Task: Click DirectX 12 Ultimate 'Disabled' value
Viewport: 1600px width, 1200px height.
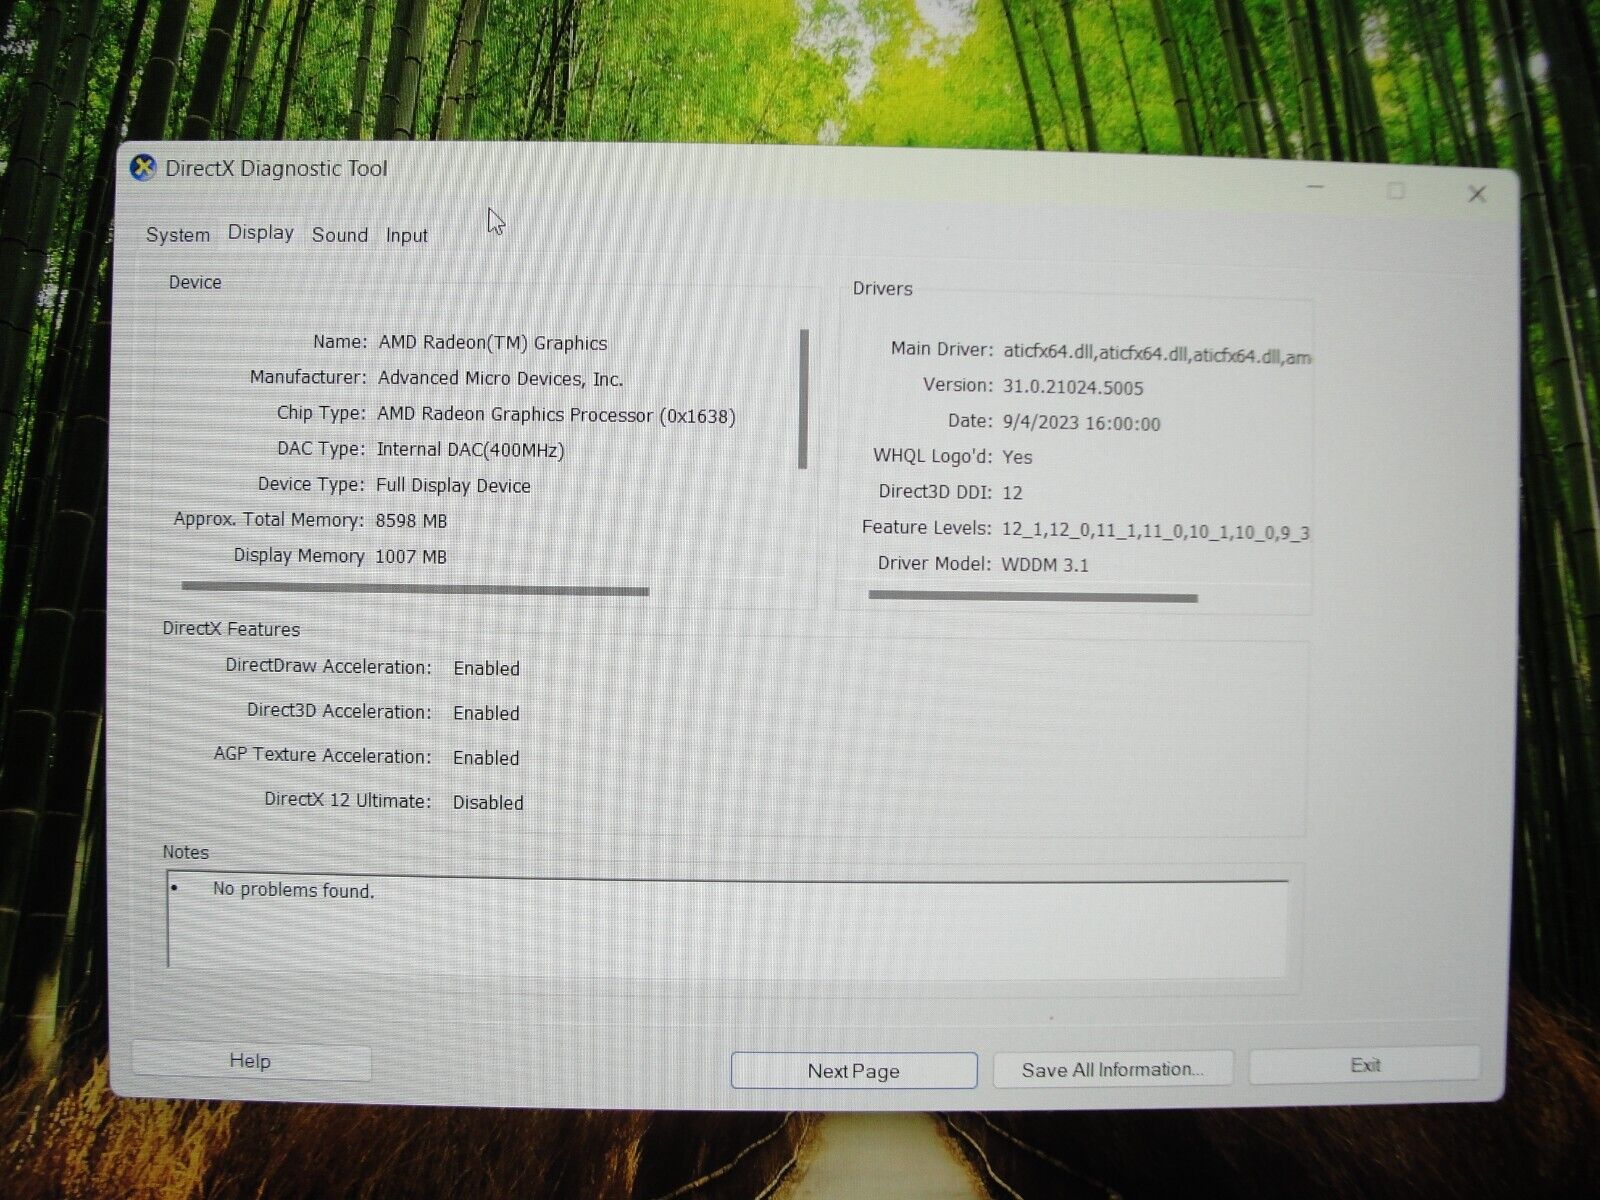Action: pos(488,803)
